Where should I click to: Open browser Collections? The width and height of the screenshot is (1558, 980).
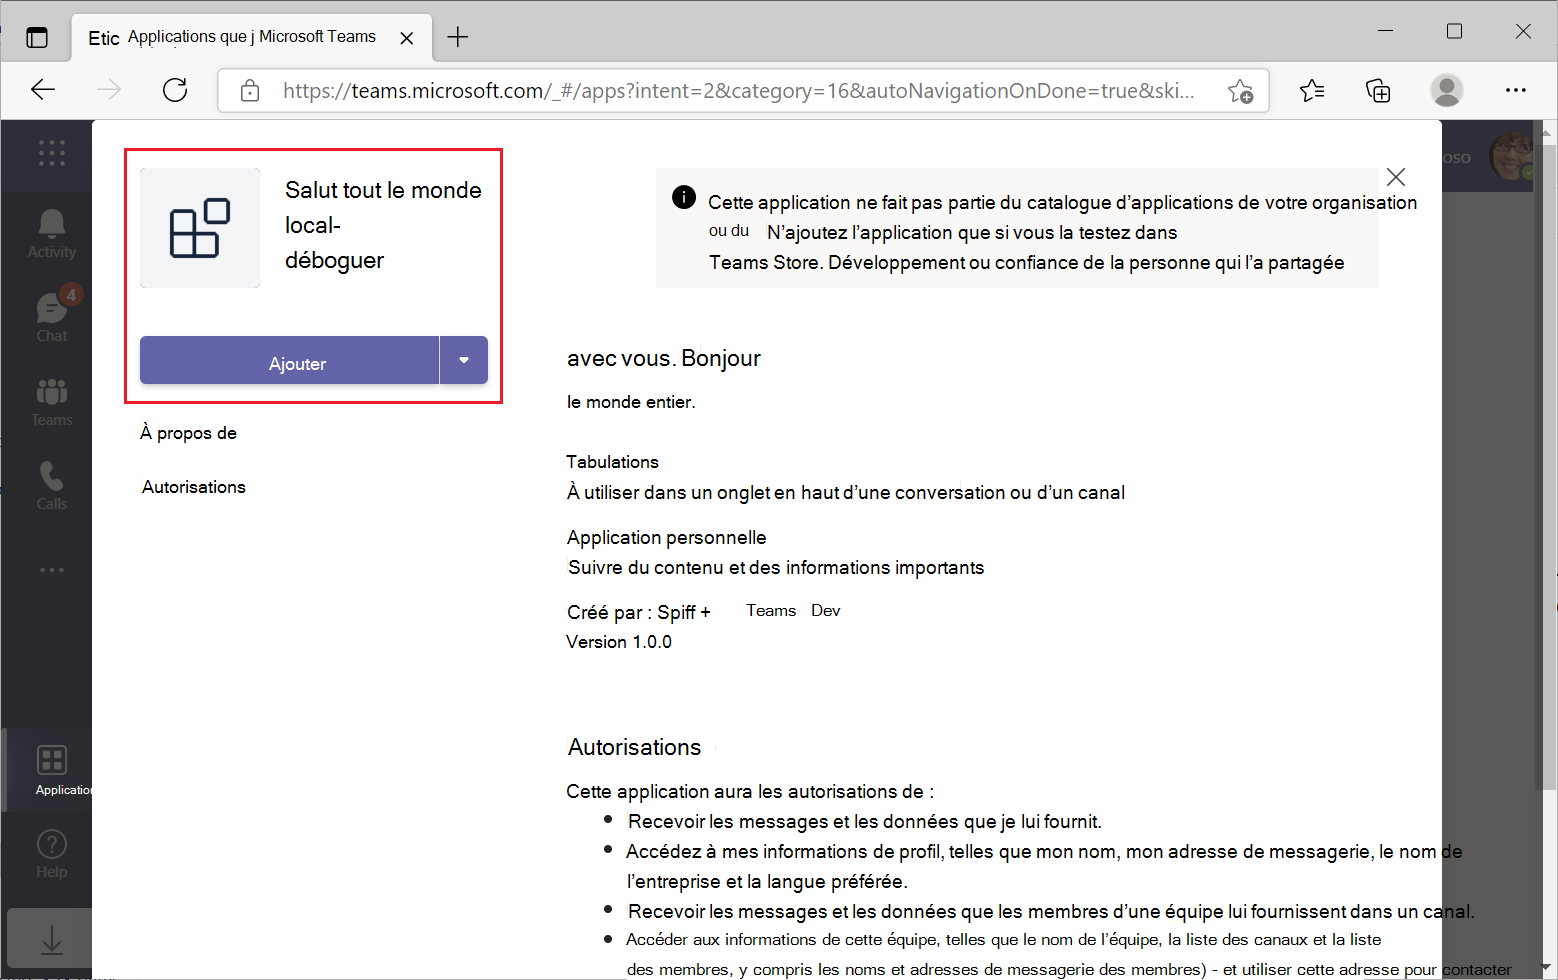[1379, 91]
